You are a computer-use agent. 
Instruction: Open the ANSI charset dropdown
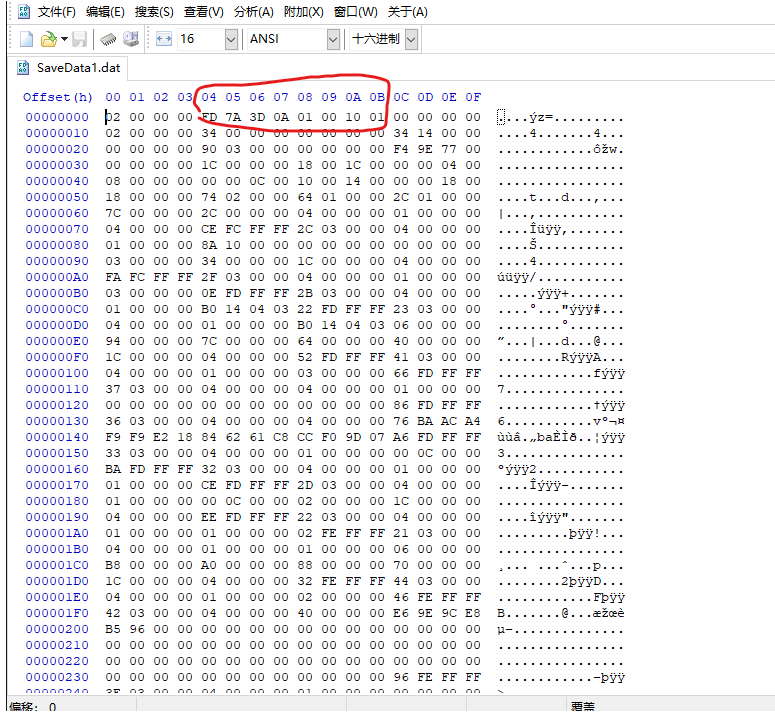333,39
